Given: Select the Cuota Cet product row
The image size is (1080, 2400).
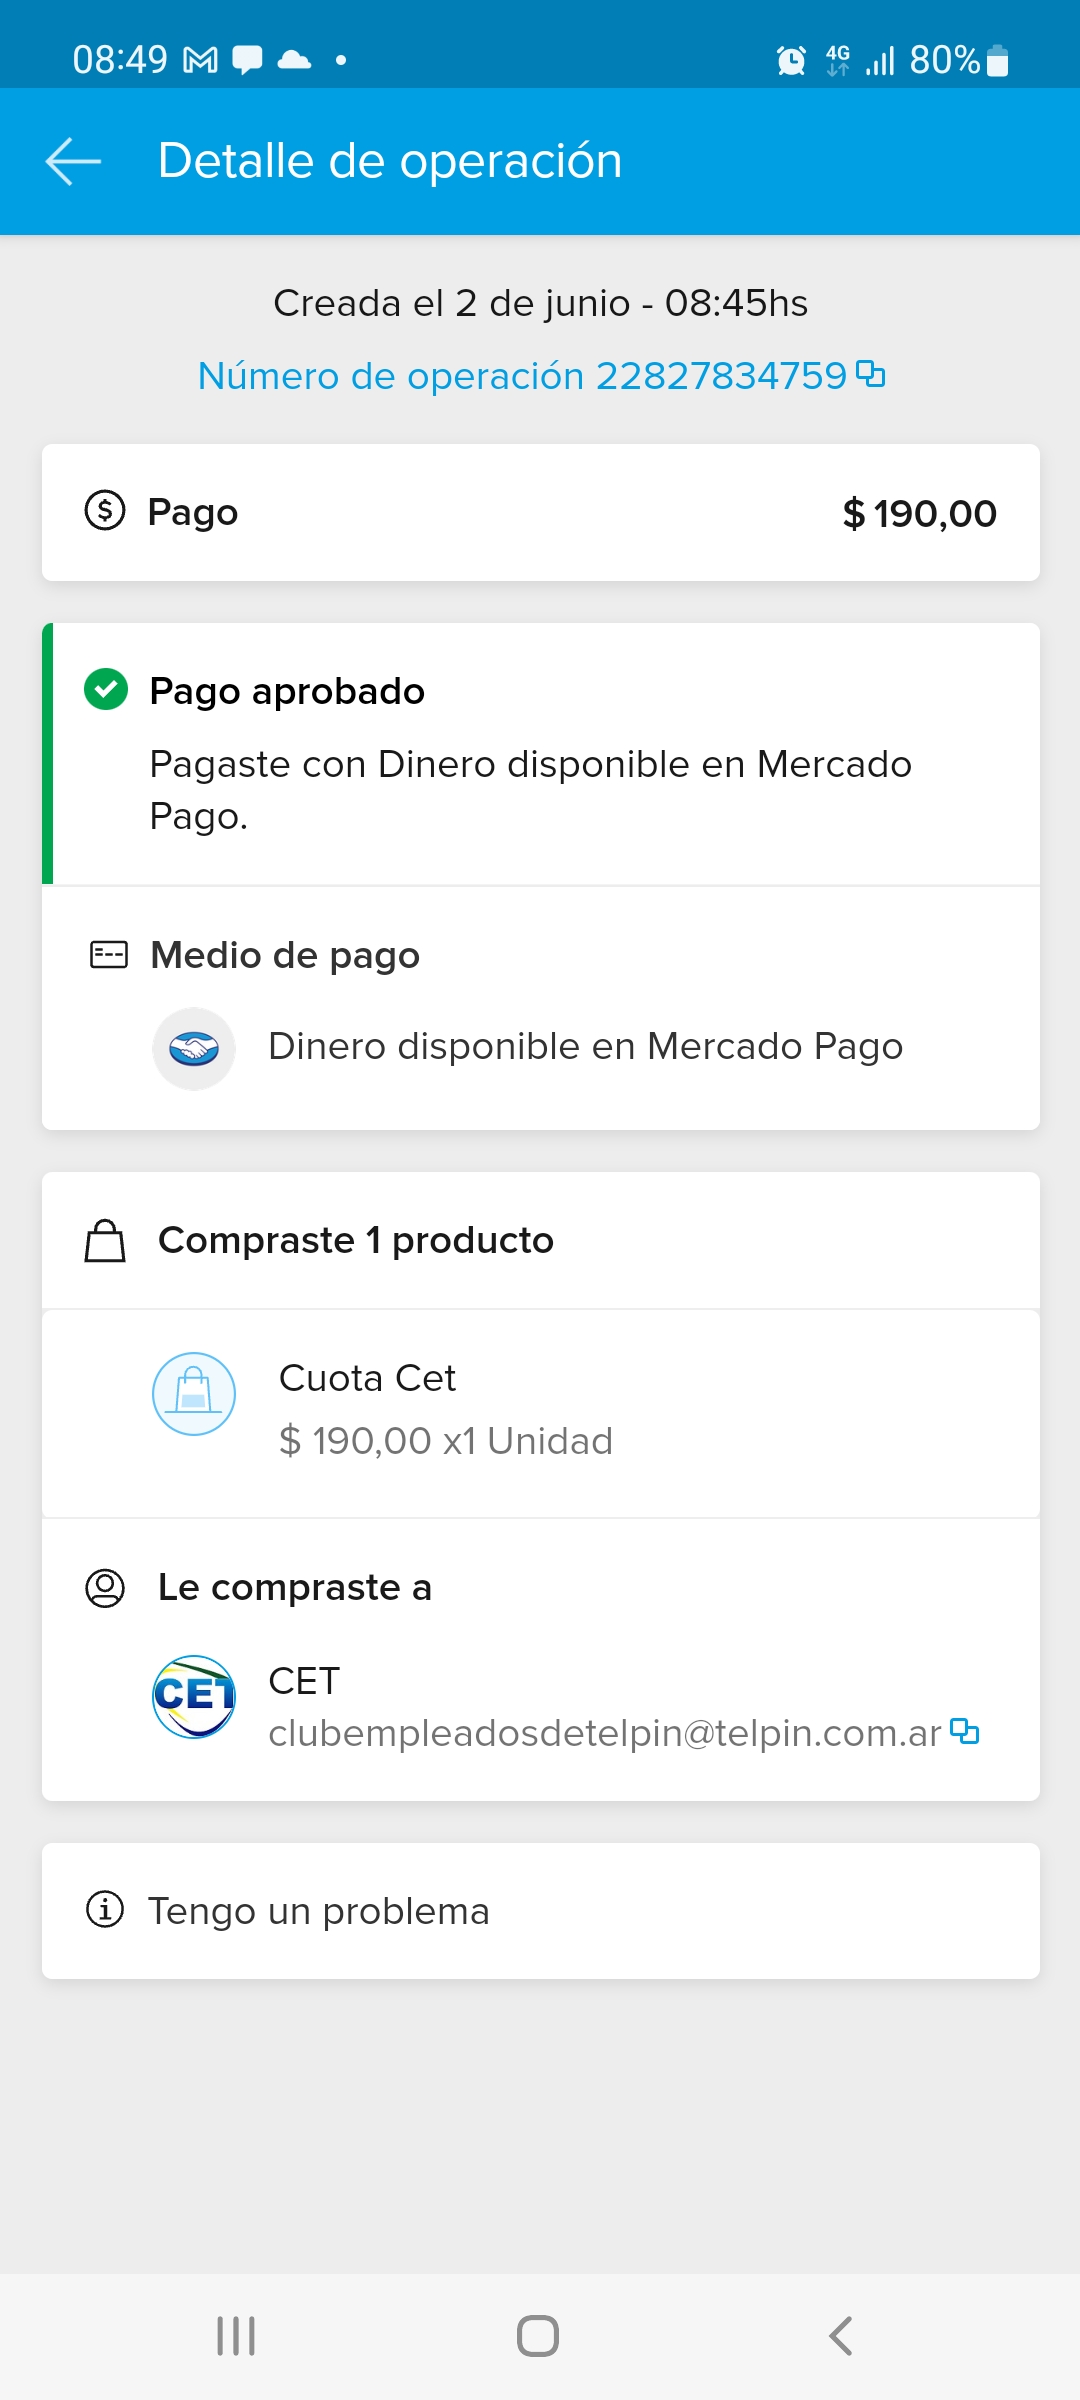Looking at the screenshot, I should pos(540,1412).
